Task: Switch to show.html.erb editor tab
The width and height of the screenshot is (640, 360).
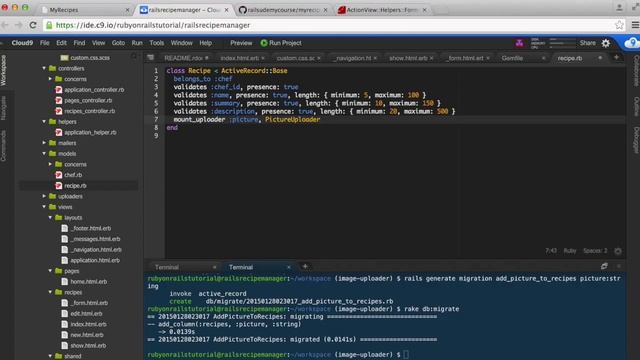Action: point(408,58)
